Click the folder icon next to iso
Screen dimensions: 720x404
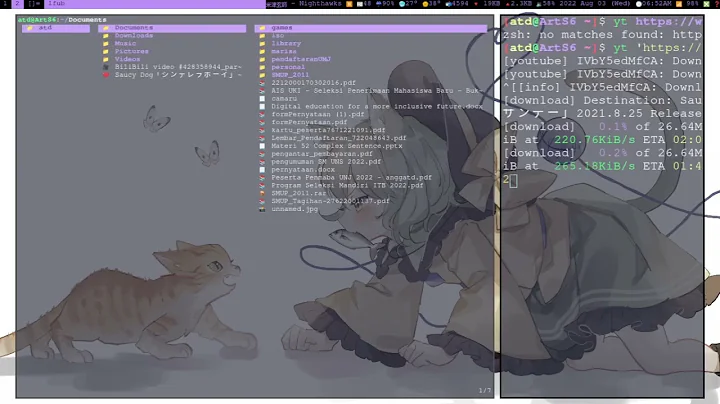(262, 36)
